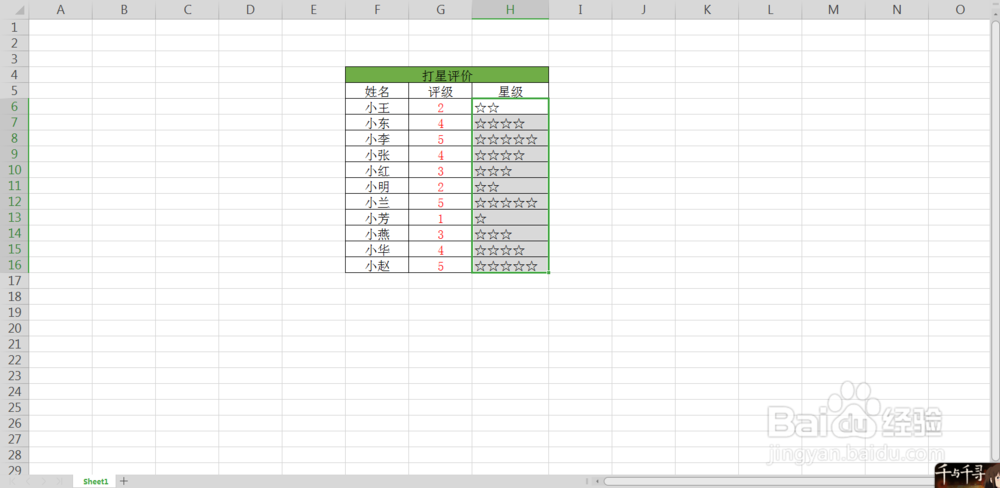The height and width of the screenshot is (488, 1000).
Task: Select column B header
Action: 124,10
